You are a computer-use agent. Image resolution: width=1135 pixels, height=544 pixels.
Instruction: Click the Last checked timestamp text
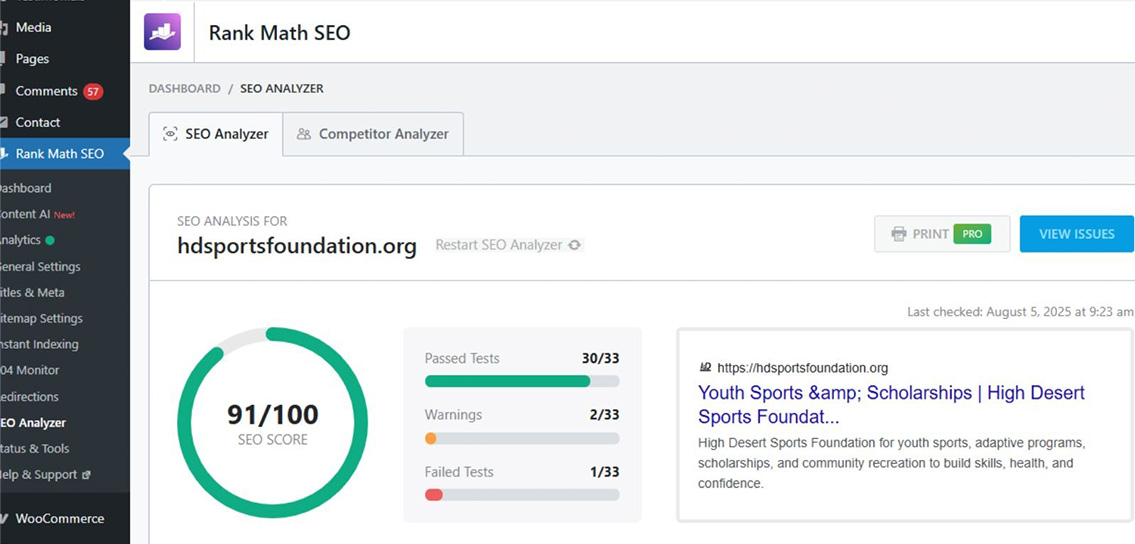point(1021,312)
